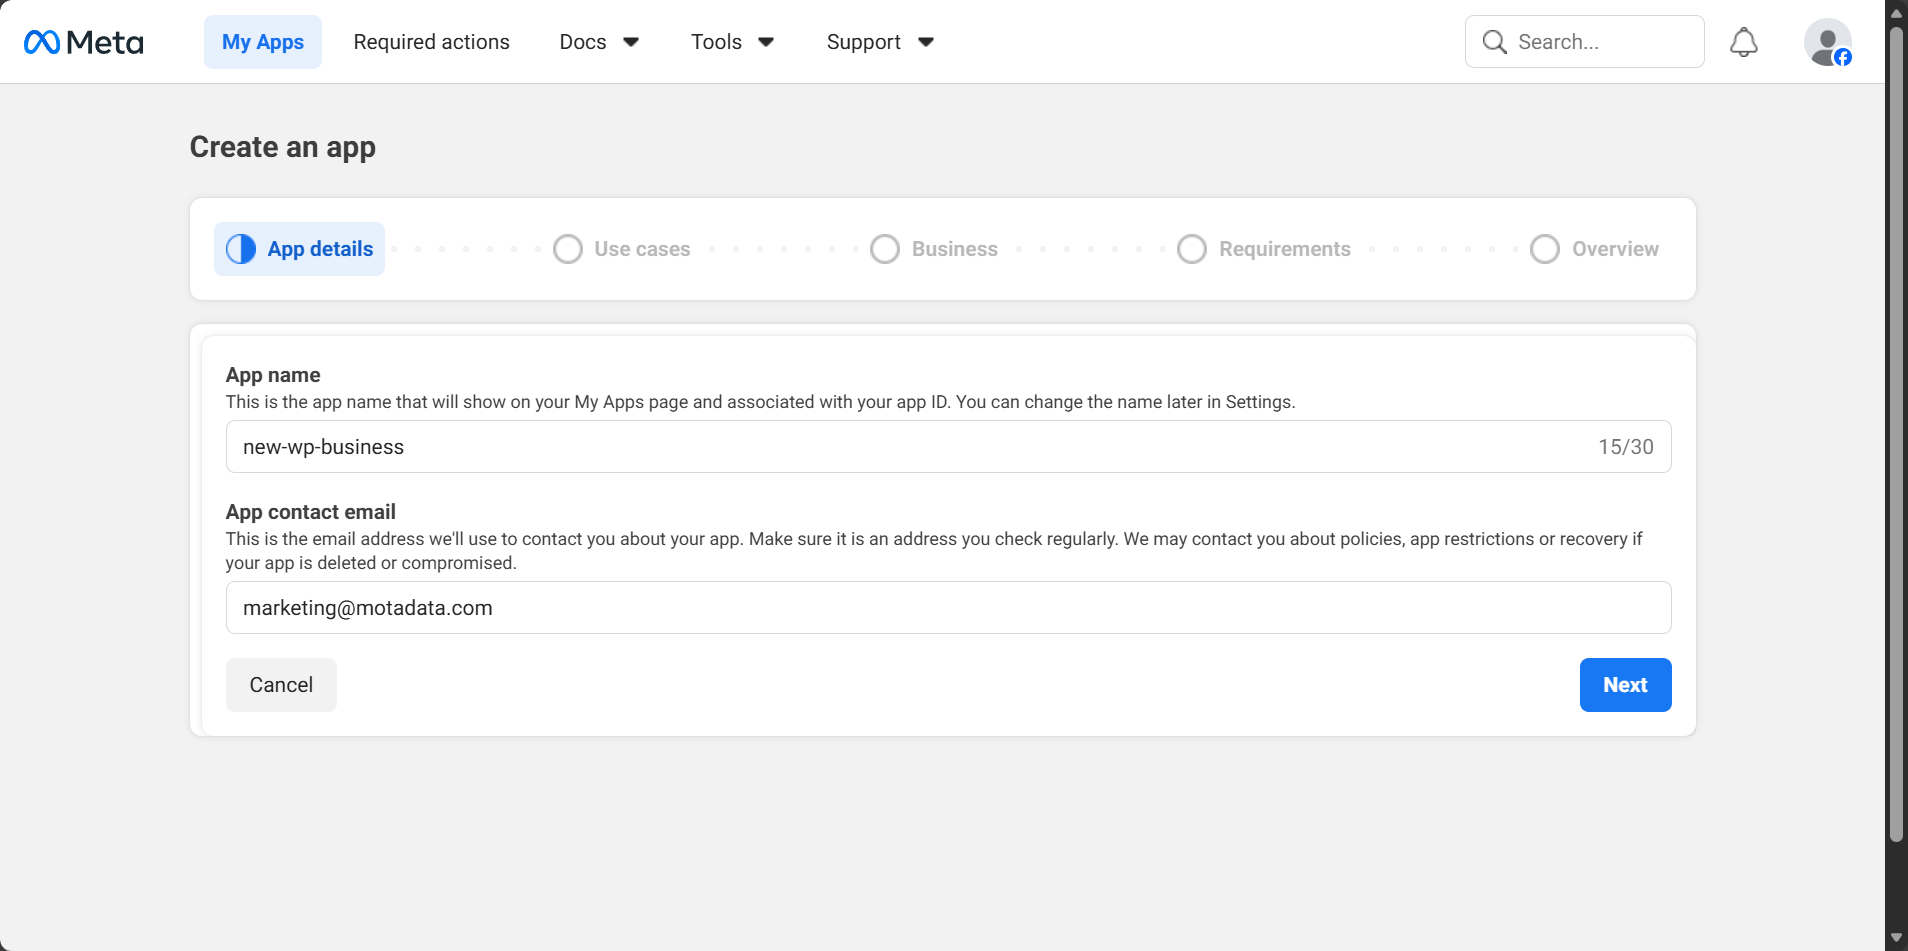Click into the Search box

1585,42
